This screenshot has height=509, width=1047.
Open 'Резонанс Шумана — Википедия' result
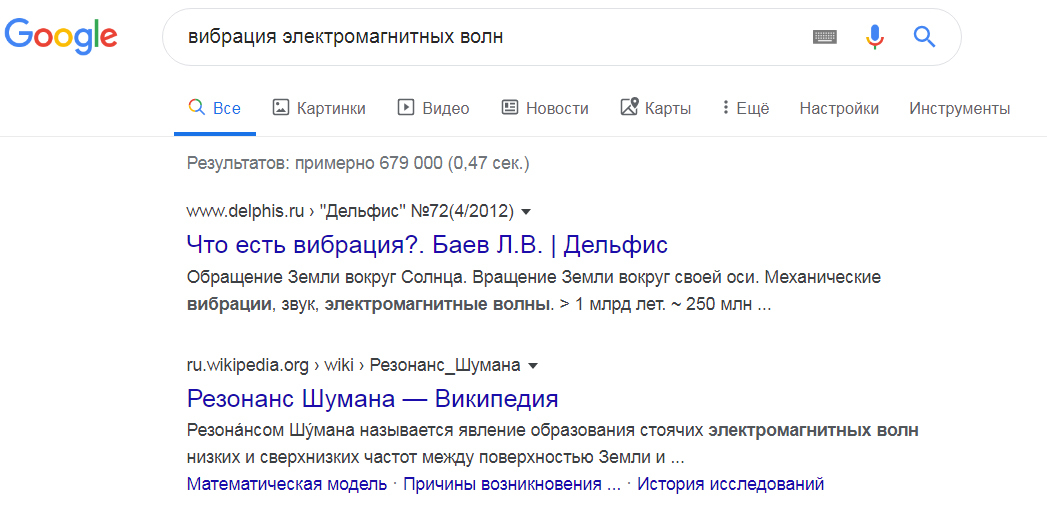pos(372,399)
